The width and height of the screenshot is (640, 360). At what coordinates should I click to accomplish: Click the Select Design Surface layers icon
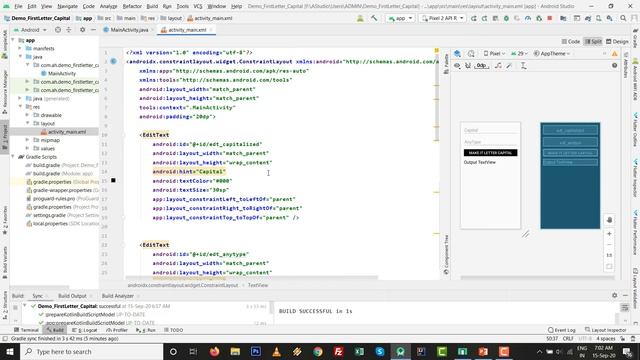458,53
